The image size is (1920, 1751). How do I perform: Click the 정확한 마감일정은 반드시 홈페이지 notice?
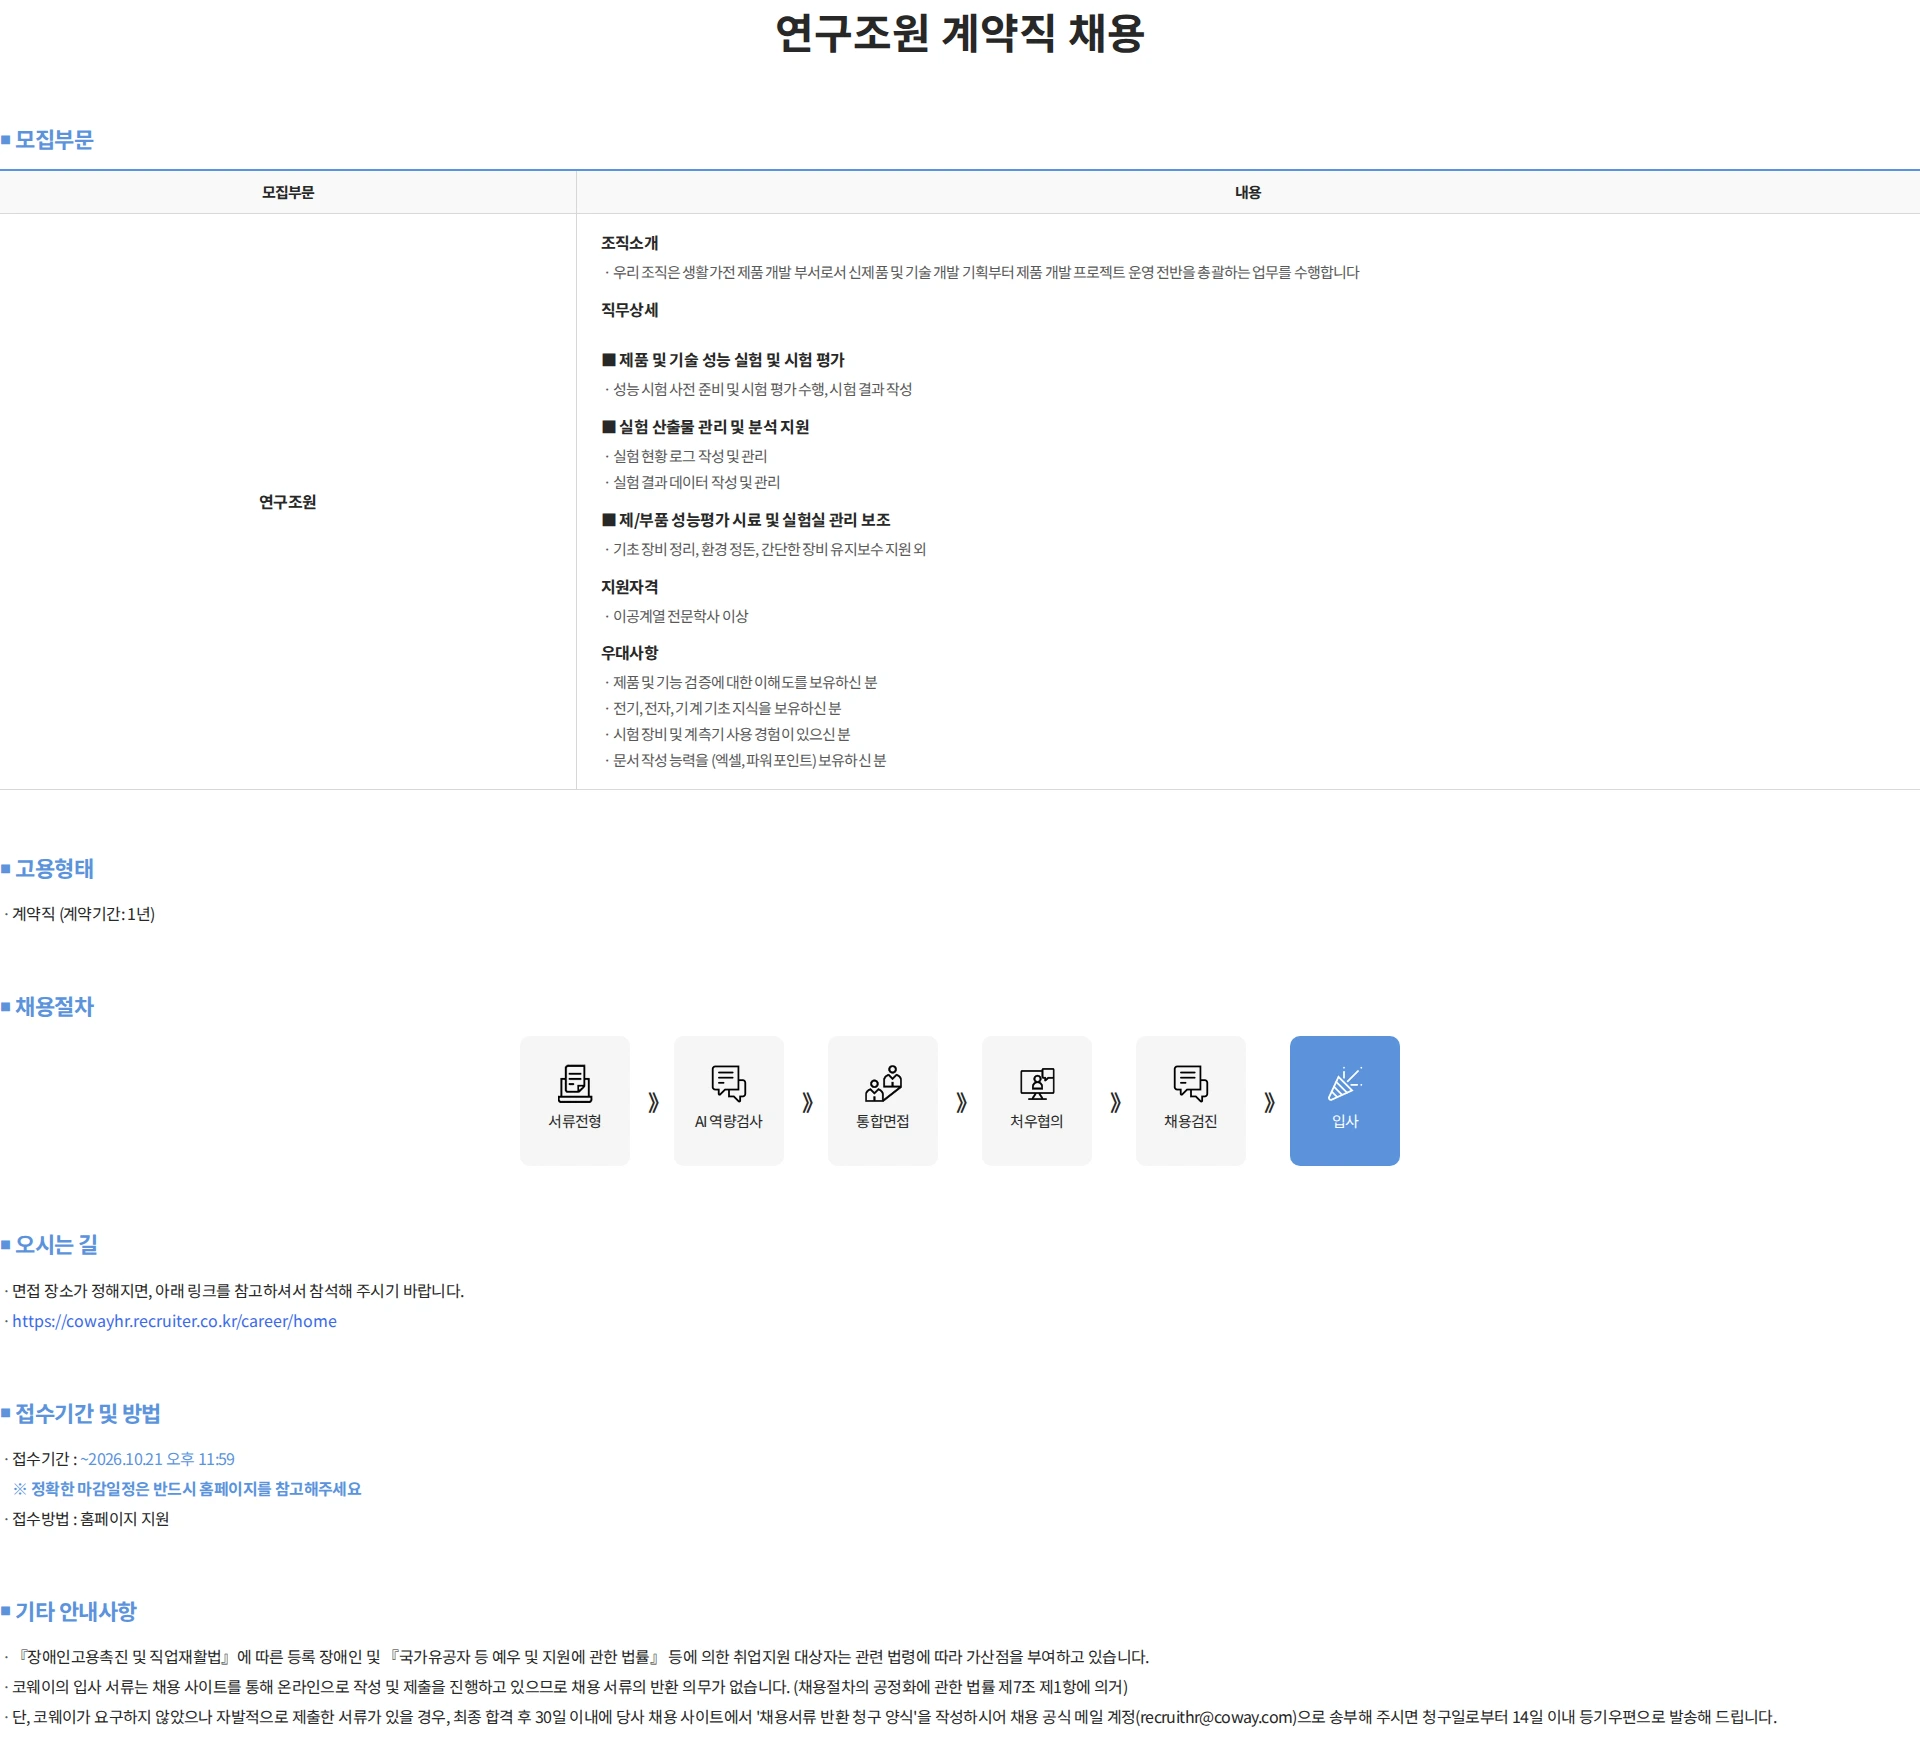pyautogui.click(x=188, y=1489)
